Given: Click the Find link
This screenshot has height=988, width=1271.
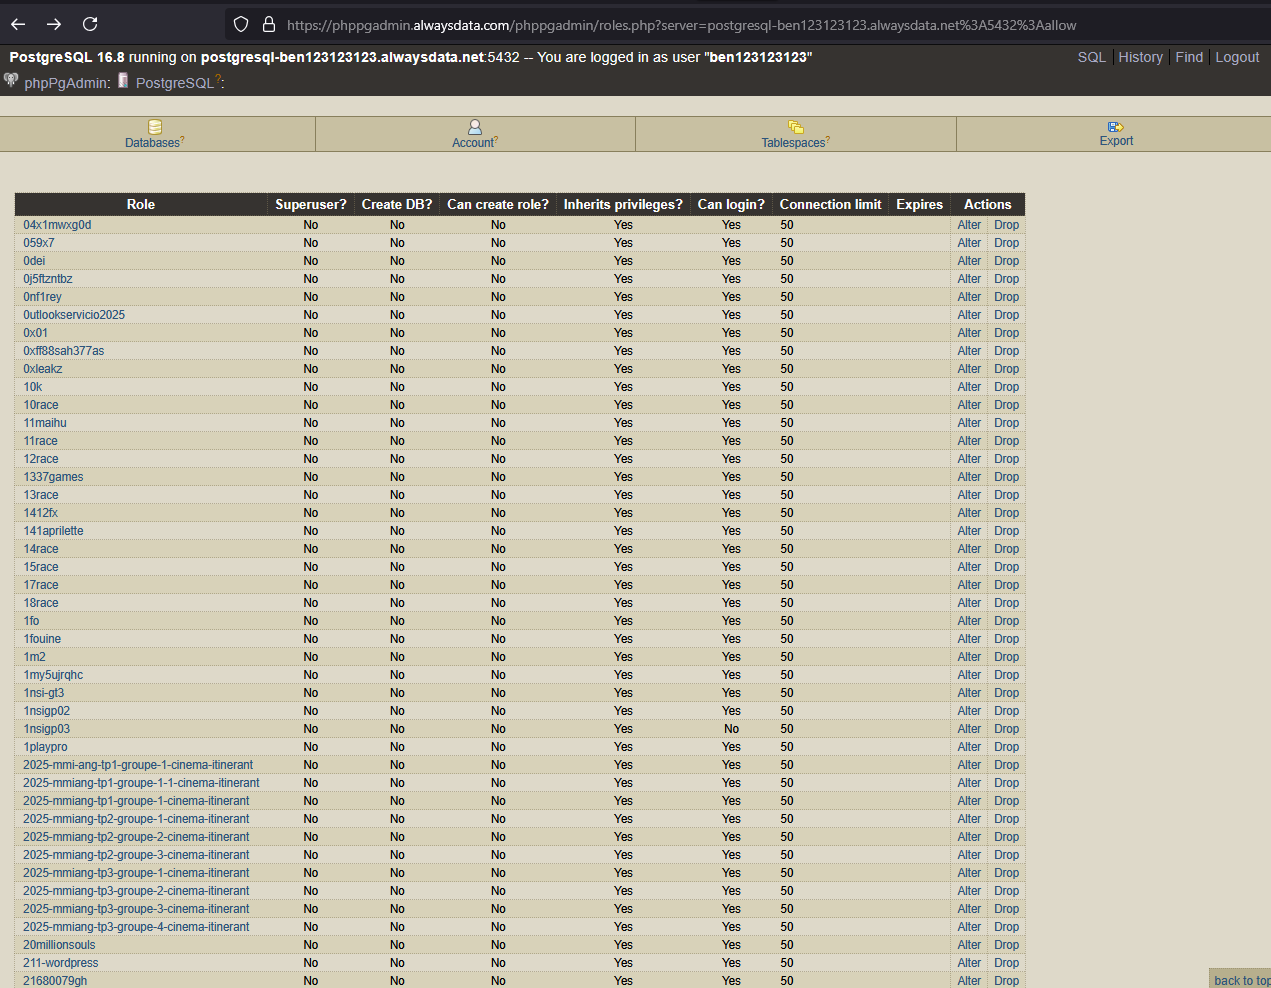Looking at the screenshot, I should tap(1189, 57).
